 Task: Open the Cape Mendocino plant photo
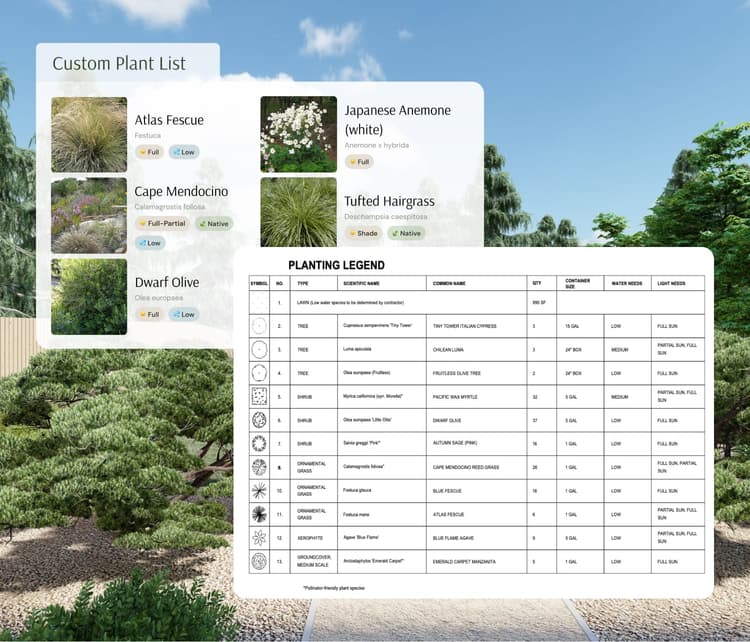pos(89,215)
